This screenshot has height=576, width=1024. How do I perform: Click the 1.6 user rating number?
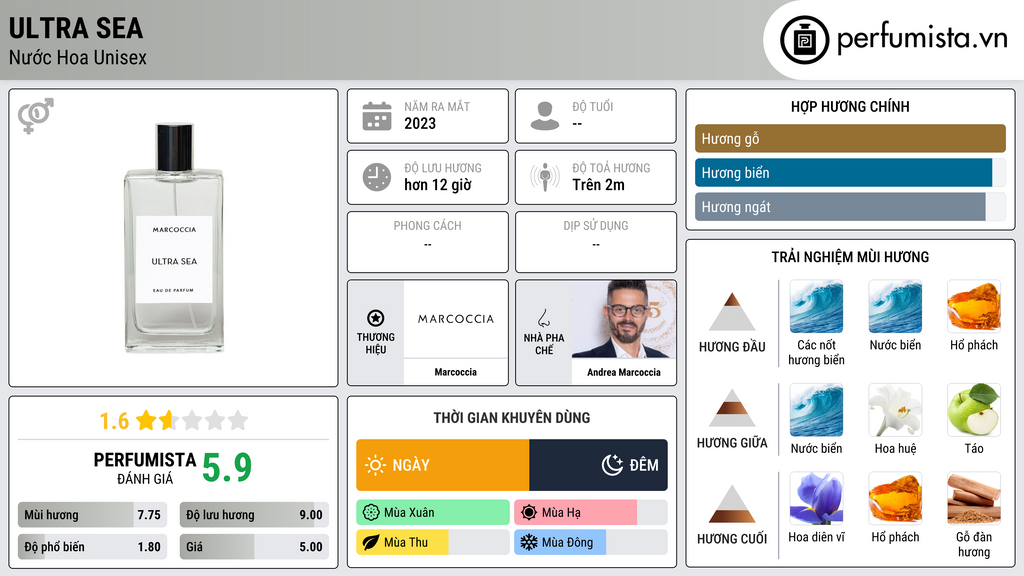(x=114, y=421)
